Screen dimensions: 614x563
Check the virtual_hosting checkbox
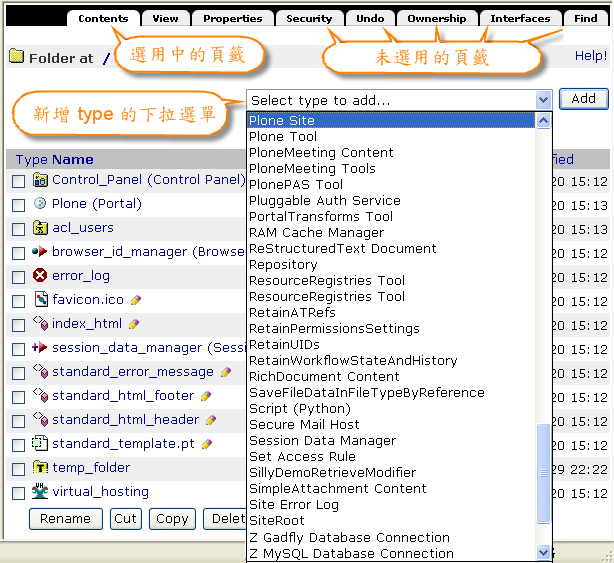pyautogui.click(x=18, y=493)
